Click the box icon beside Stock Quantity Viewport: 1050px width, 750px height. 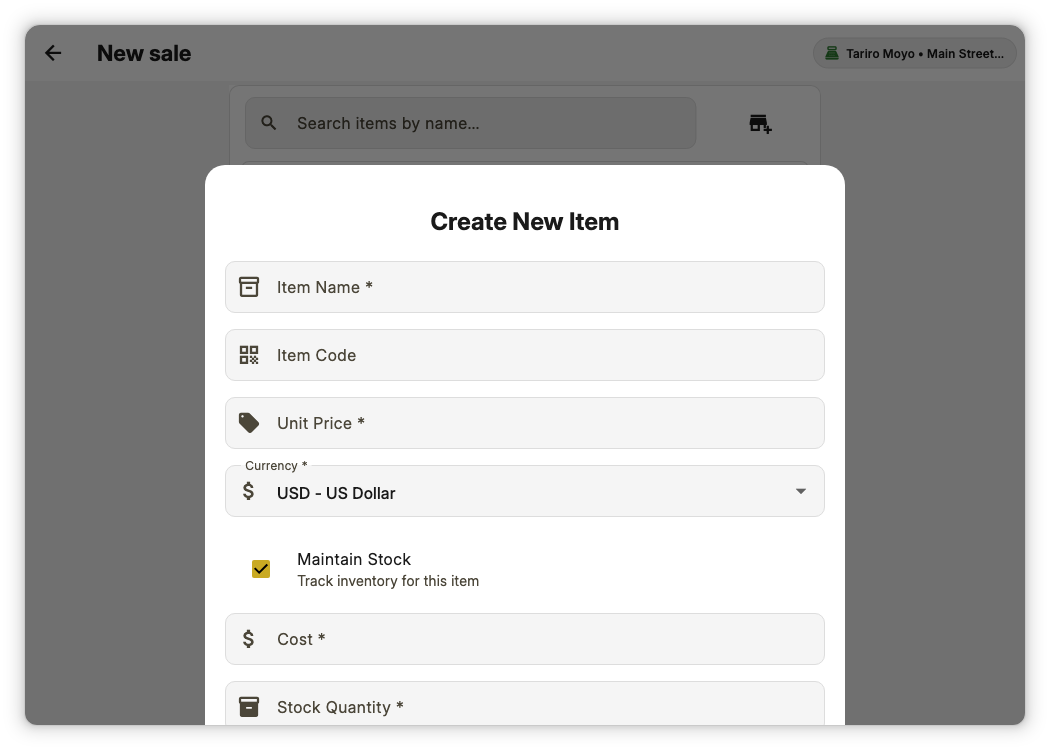tap(249, 707)
